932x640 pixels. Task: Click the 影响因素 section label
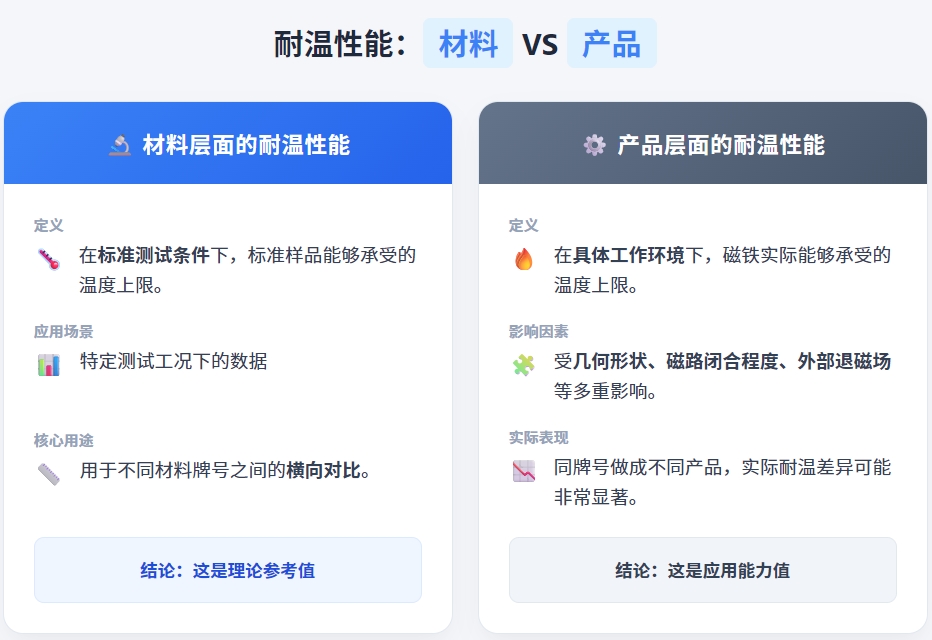click(x=538, y=332)
